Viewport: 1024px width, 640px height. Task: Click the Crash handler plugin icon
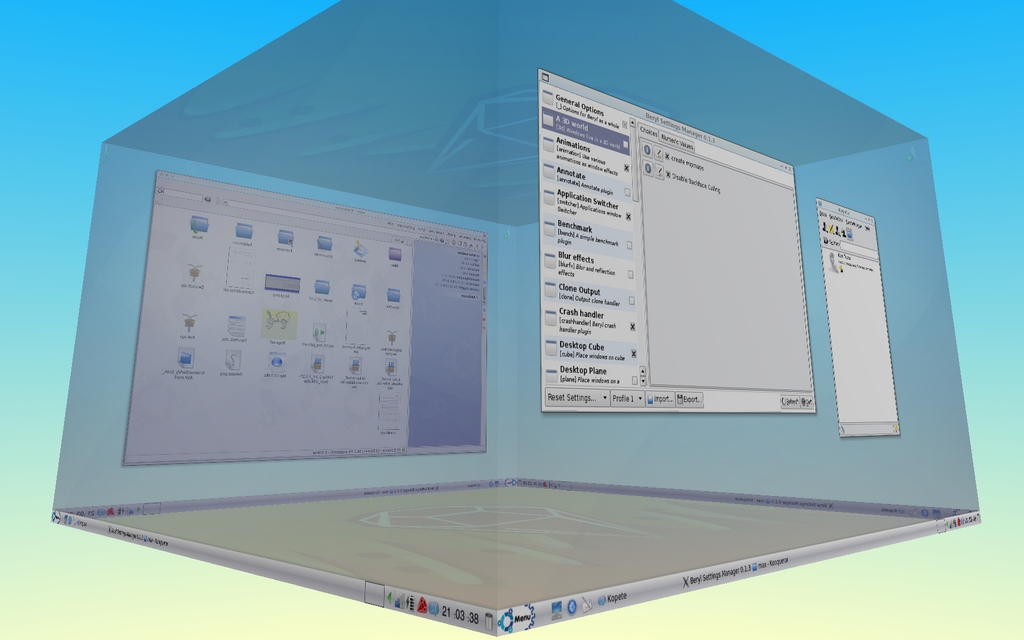[551, 317]
